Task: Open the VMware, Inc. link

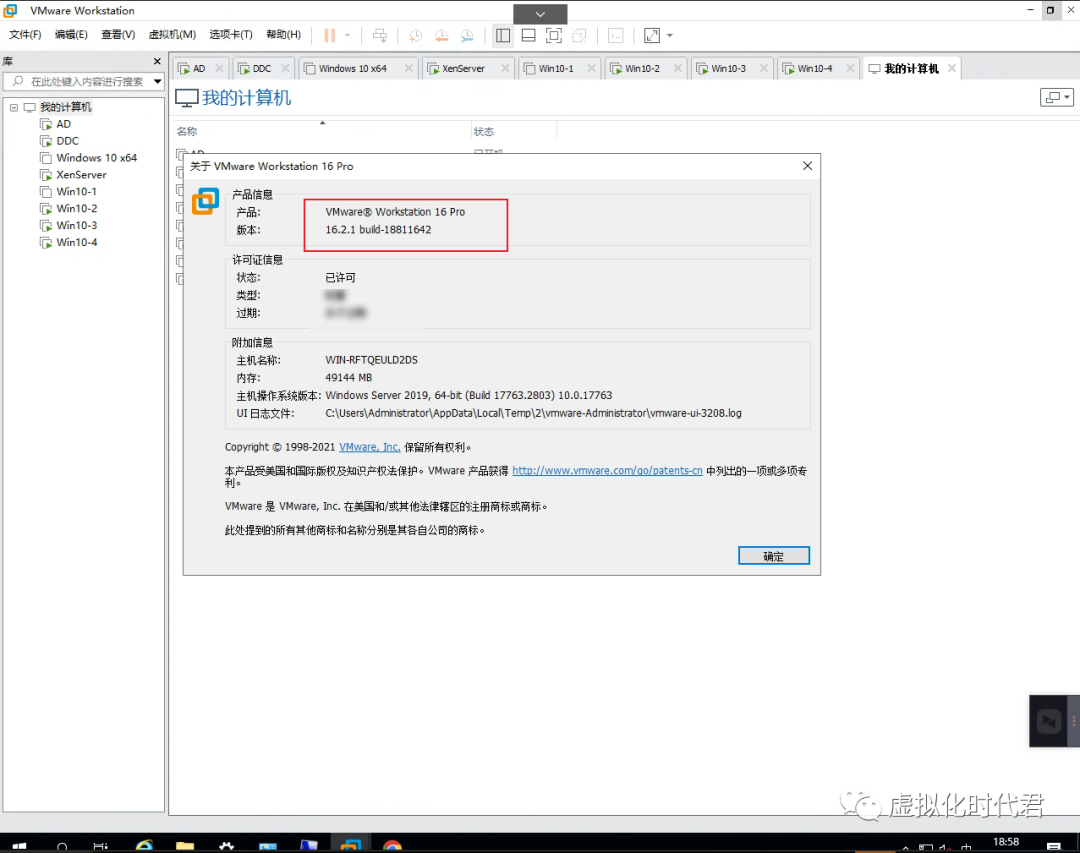Action: (x=369, y=447)
